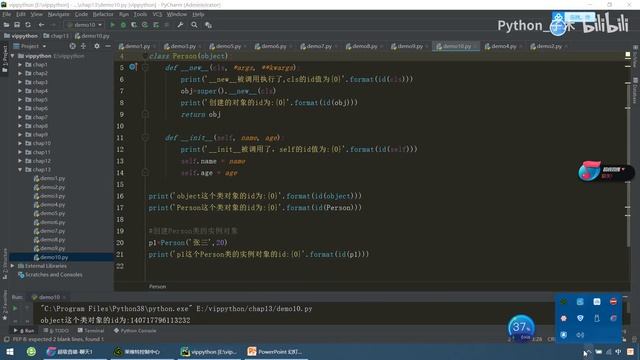The image size is (640, 360).
Task: Start debugging with the green bug icon
Action: pos(123,25)
